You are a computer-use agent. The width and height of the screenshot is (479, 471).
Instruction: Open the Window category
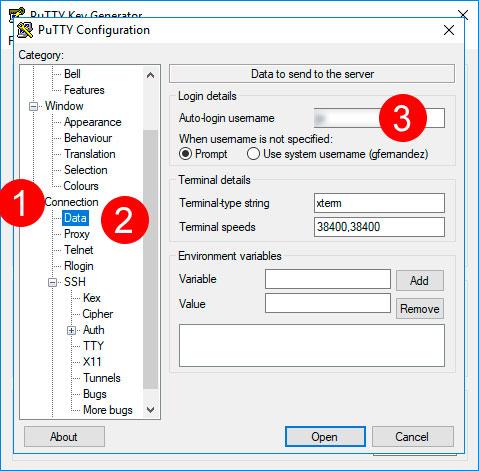click(x=64, y=106)
